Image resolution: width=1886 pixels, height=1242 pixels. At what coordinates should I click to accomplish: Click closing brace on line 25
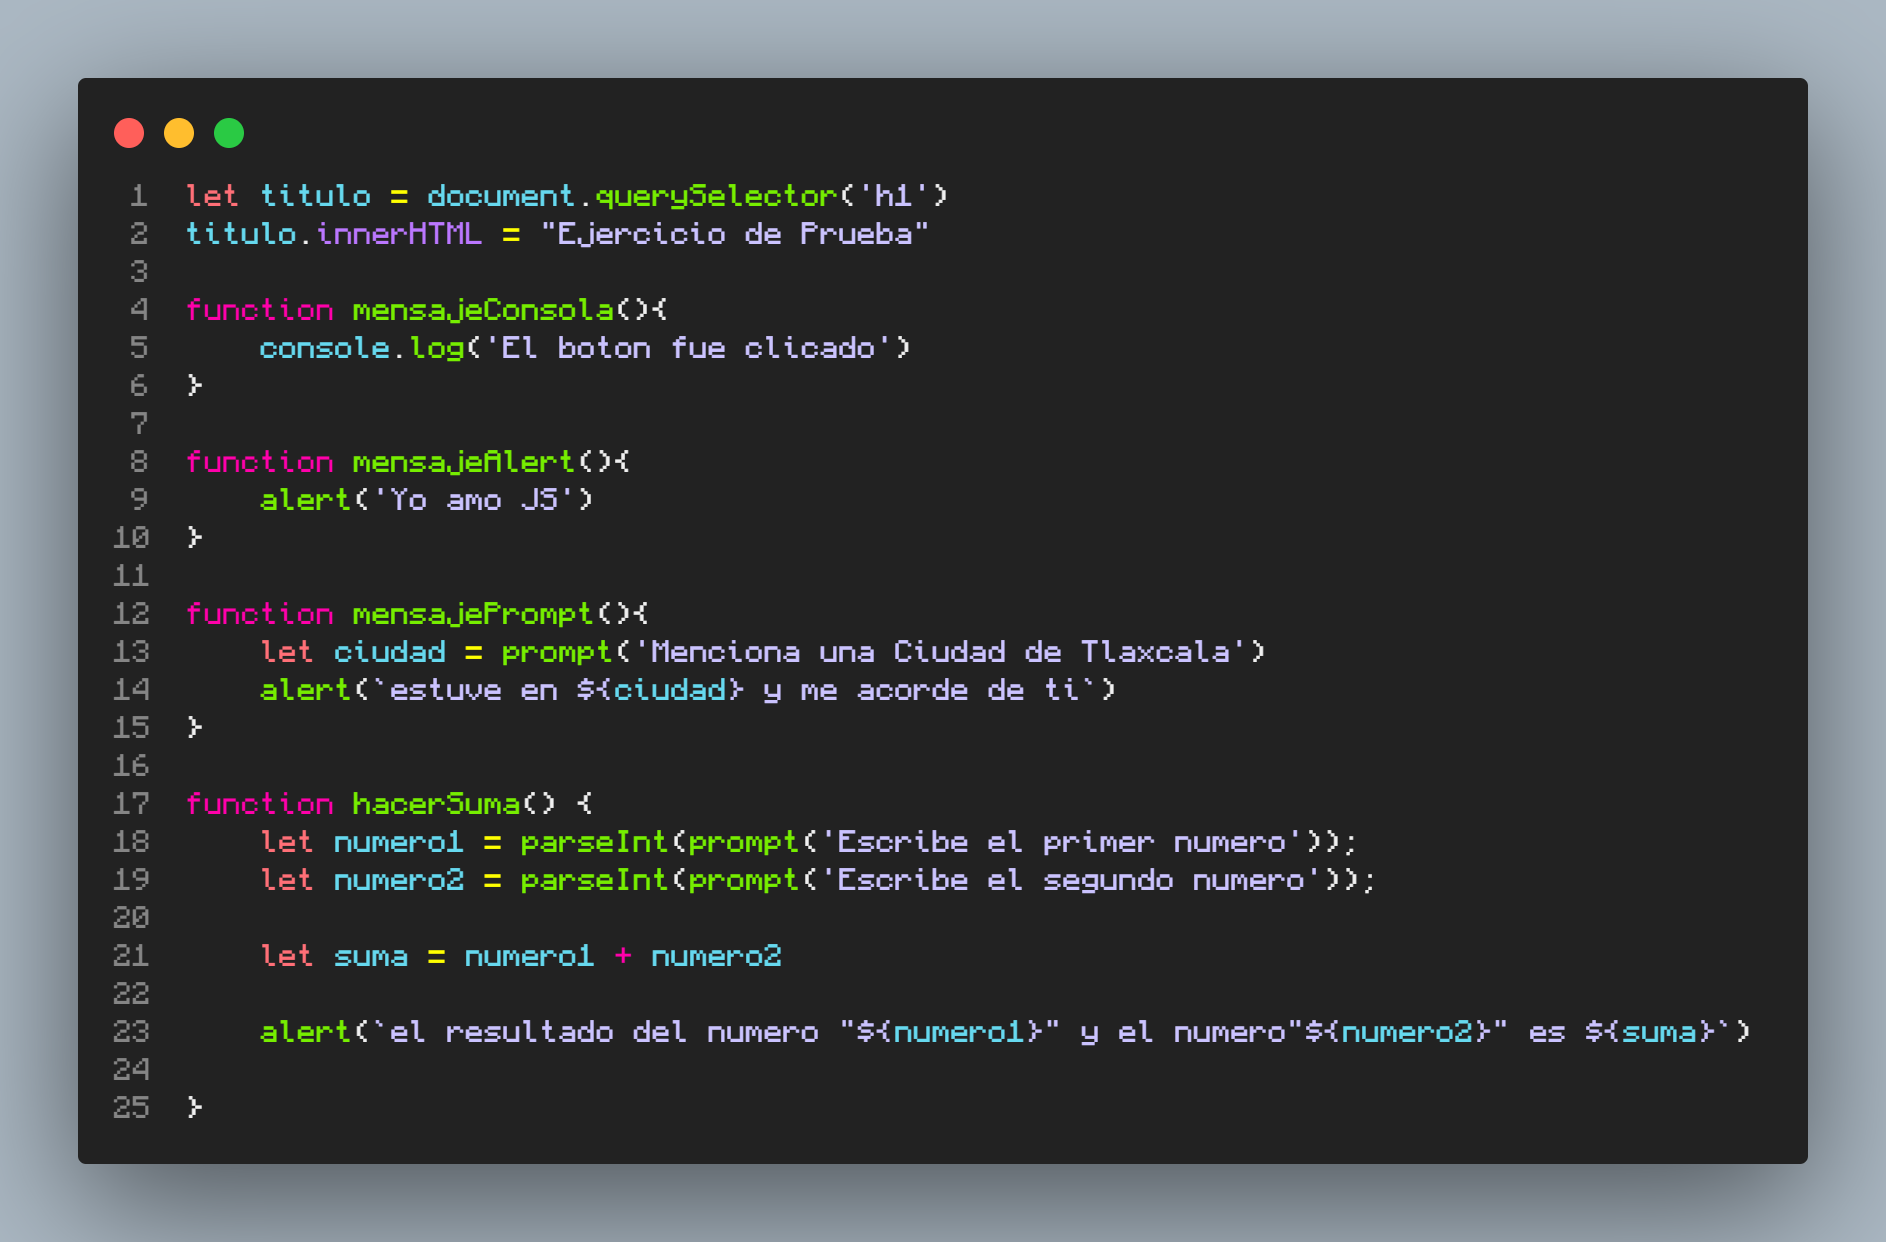[x=195, y=1108]
